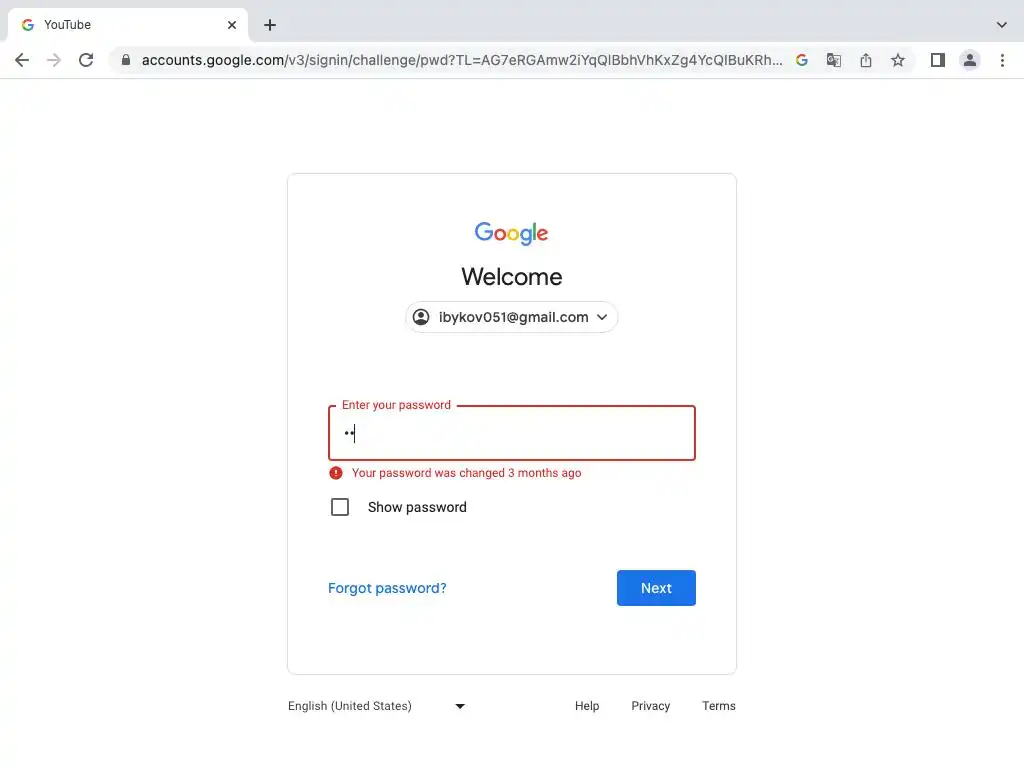Screen dimensions: 1024x768
Task: Open a new tab with plus button
Action: (270, 25)
